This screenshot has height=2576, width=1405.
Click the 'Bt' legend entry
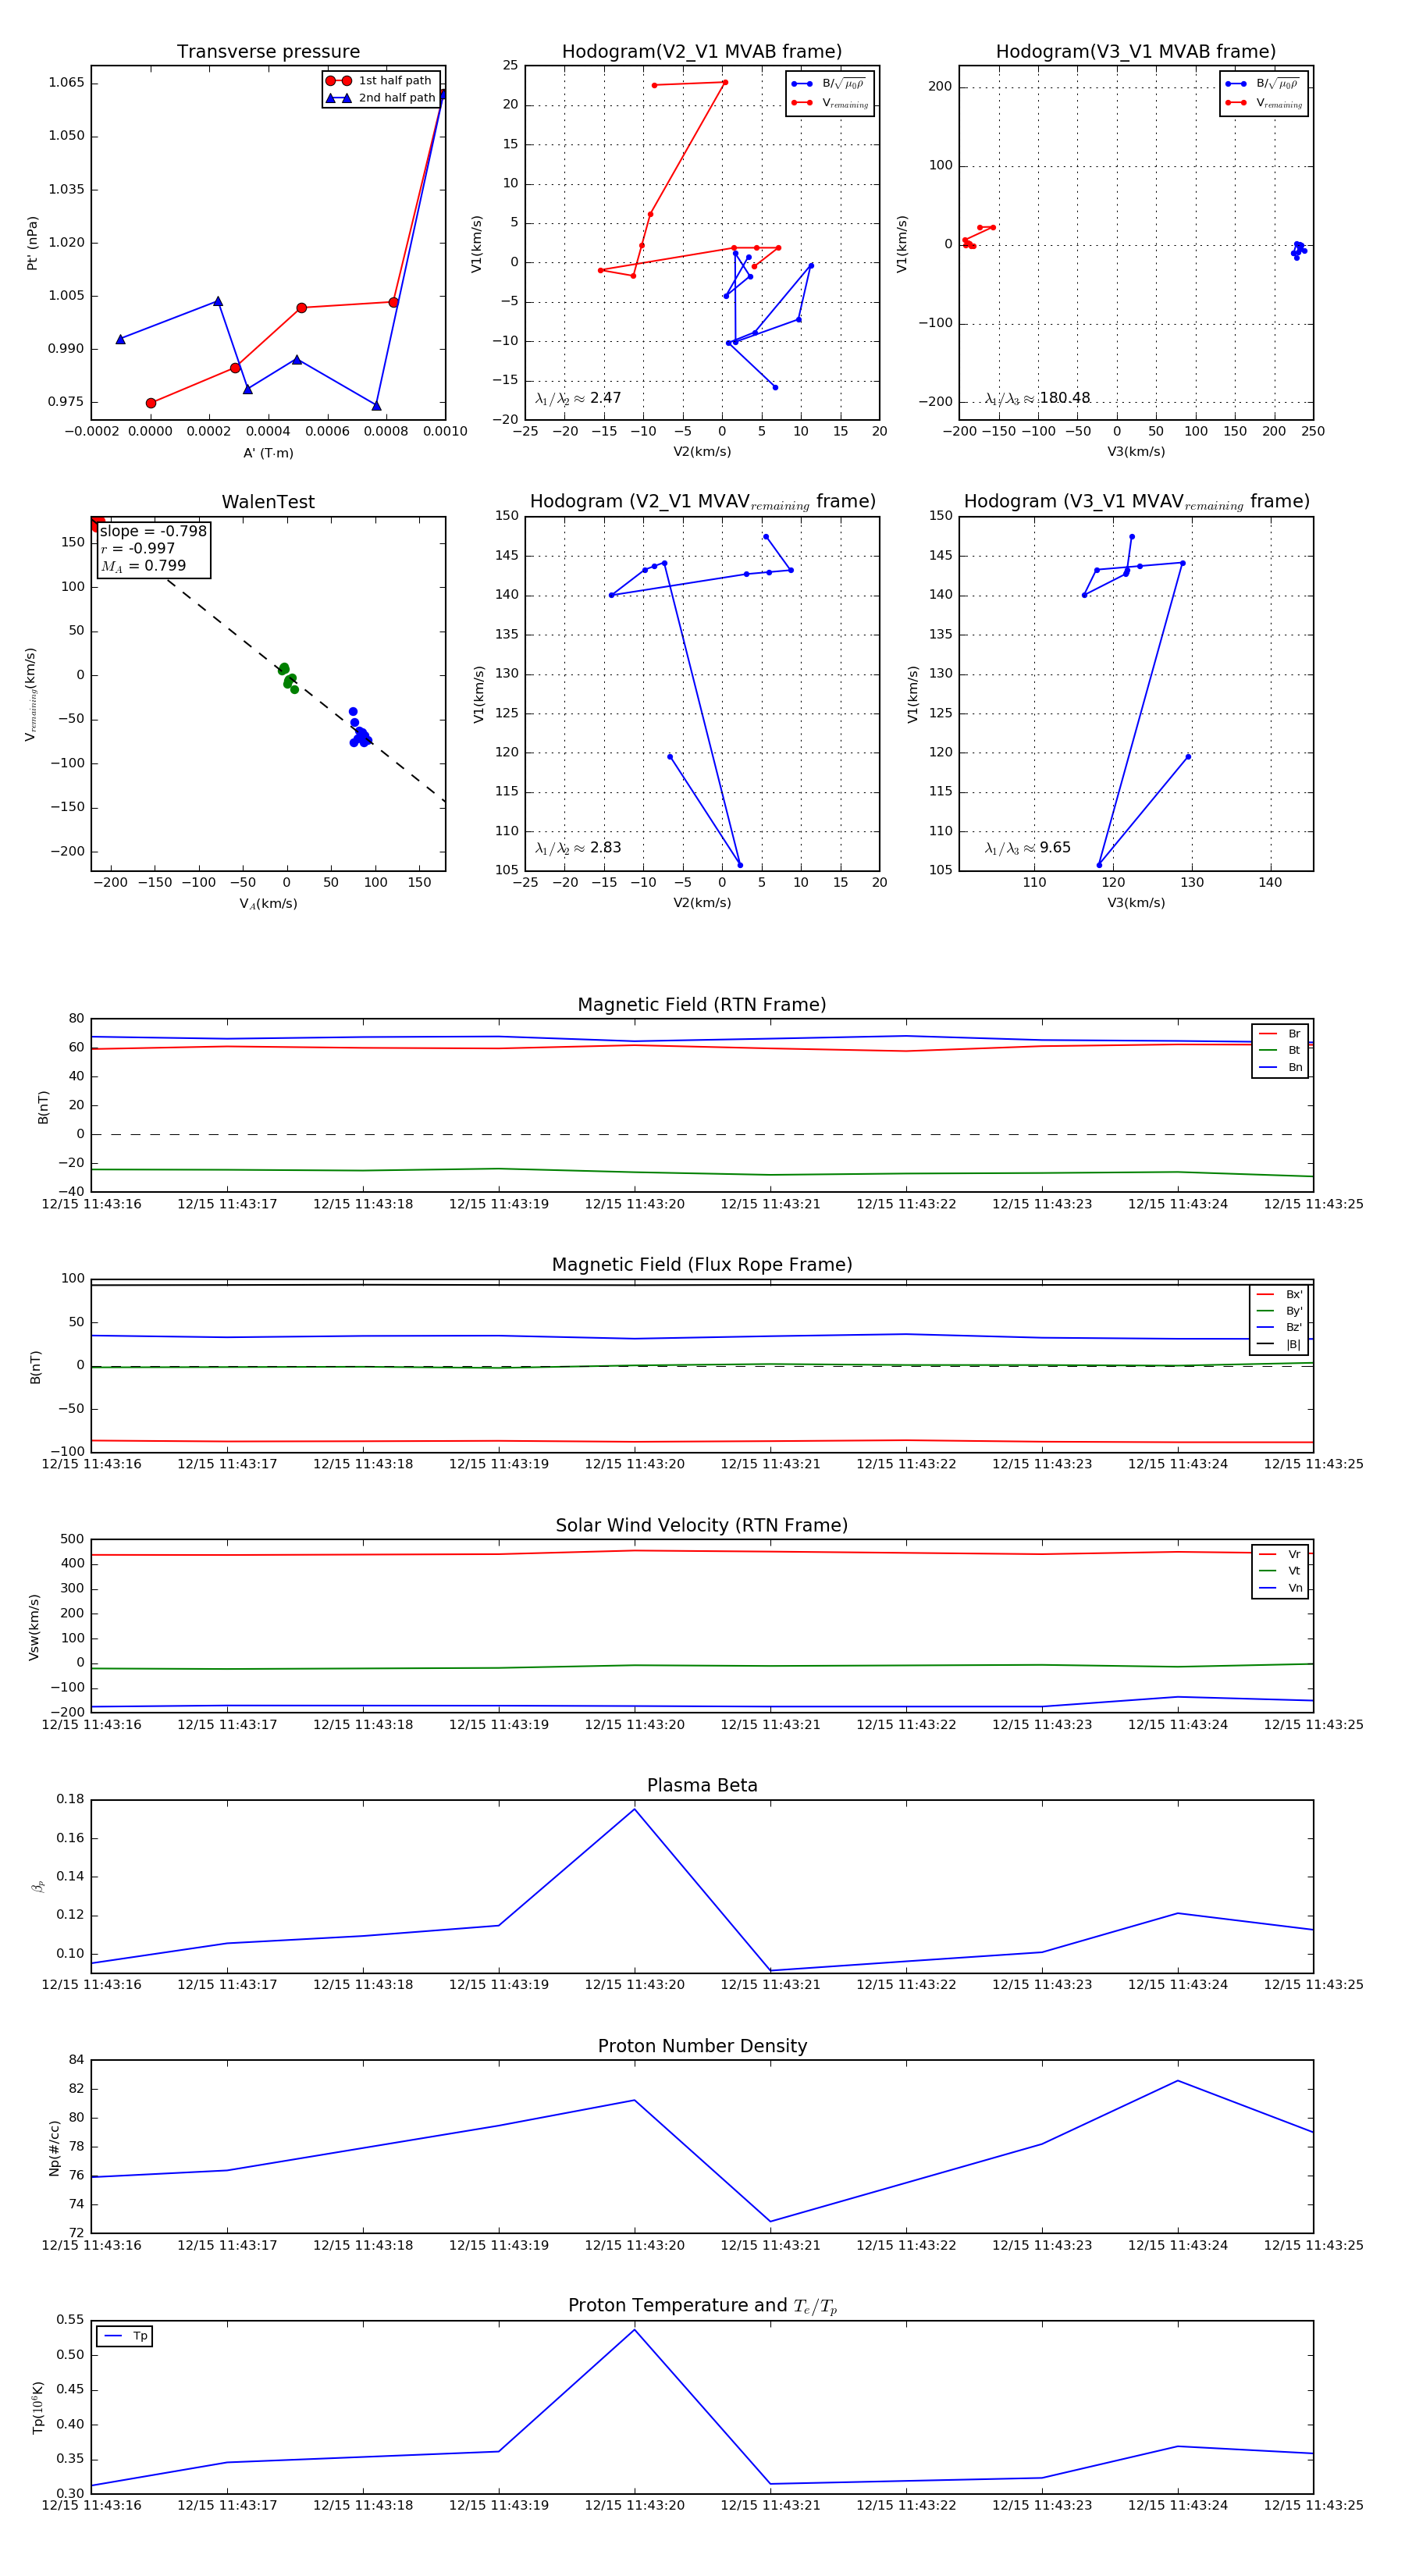1280,1050
